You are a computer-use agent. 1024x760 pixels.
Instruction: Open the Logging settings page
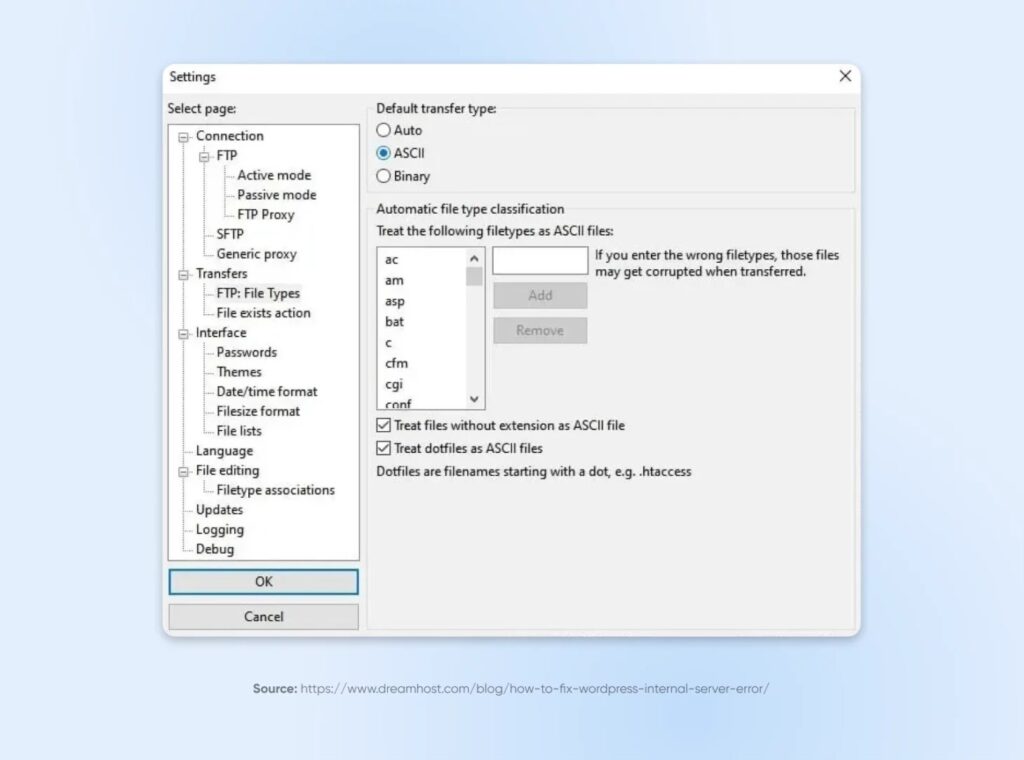[x=219, y=529]
